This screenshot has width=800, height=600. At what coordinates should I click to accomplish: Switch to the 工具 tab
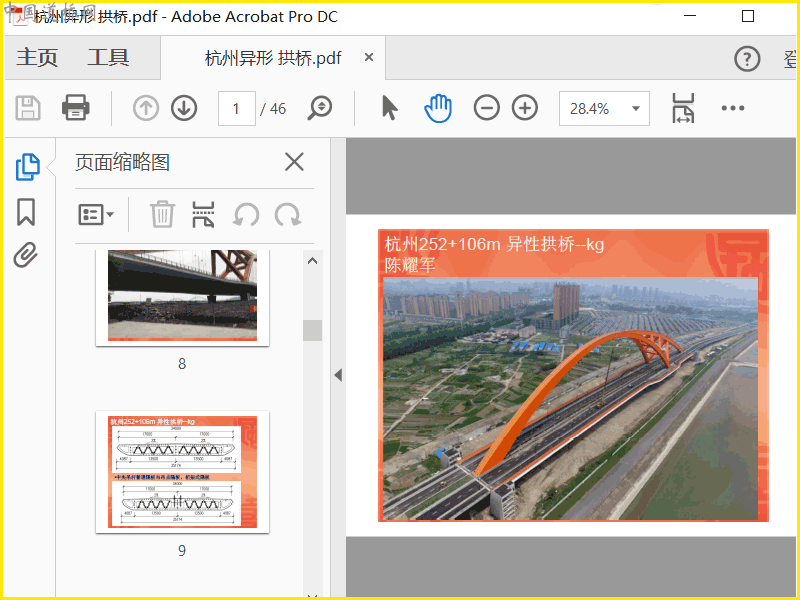(x=108, y=58)
